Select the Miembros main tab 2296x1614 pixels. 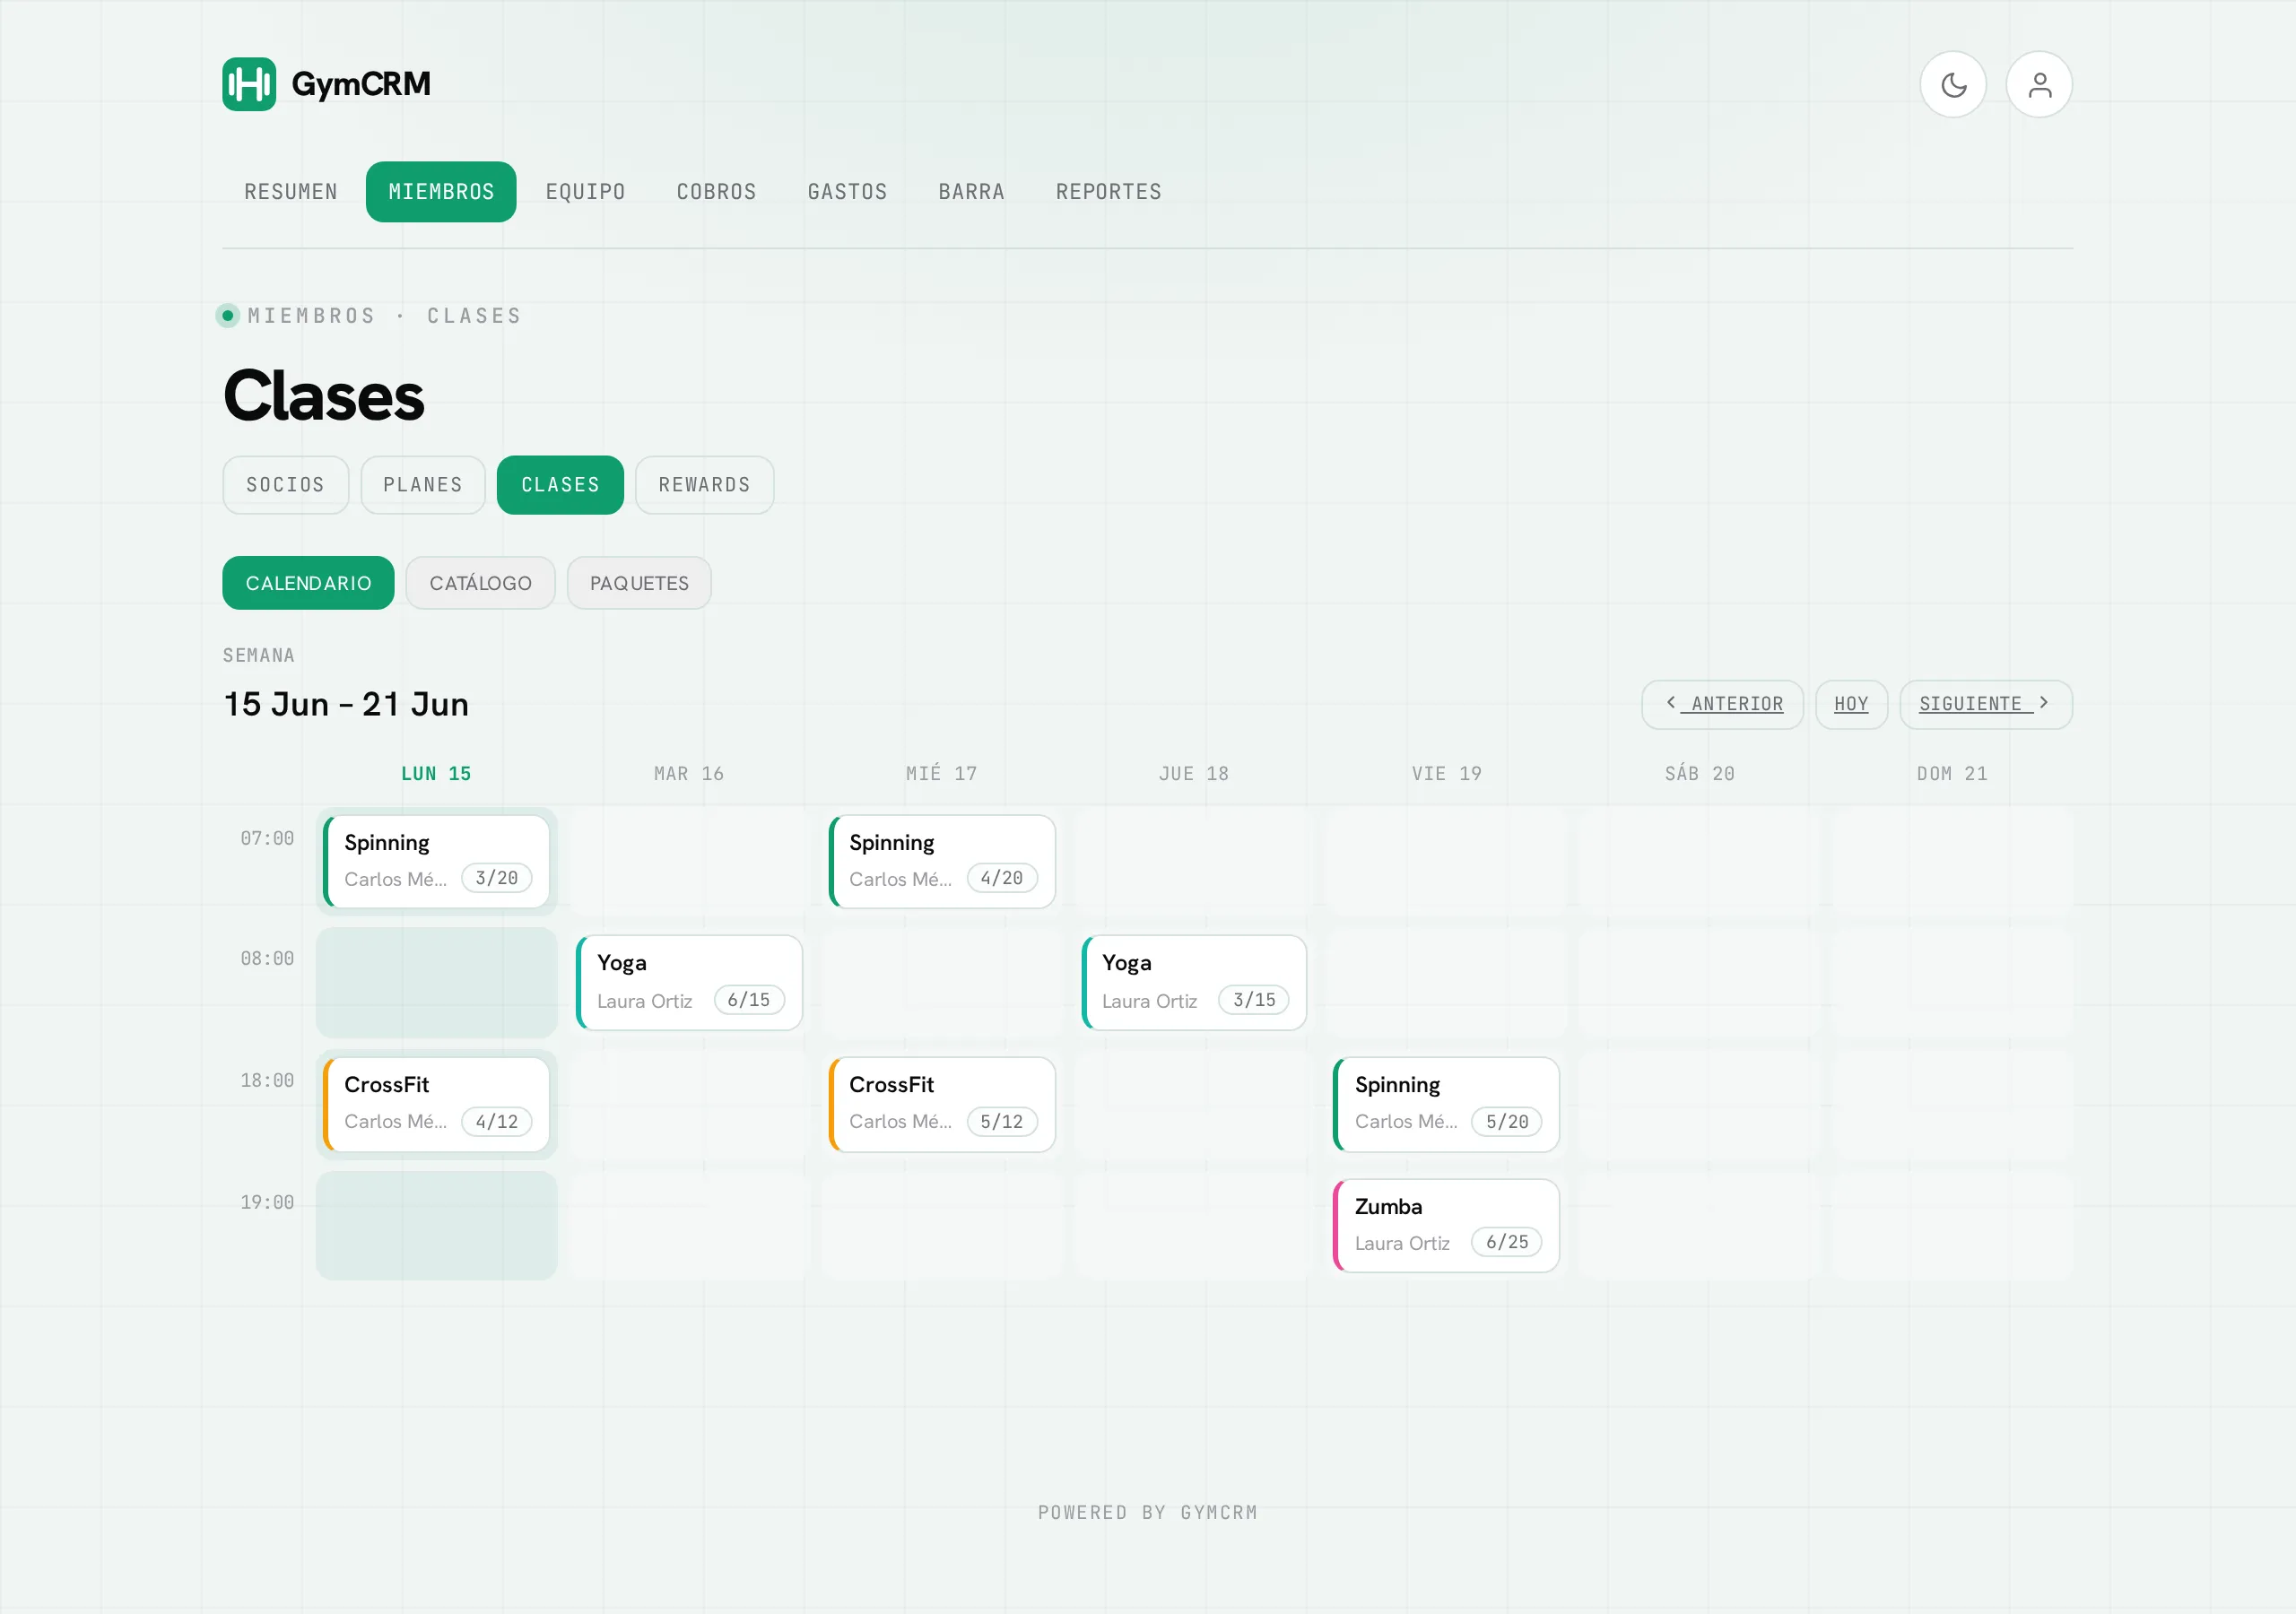pyautogui.click(x=441, y=192)
